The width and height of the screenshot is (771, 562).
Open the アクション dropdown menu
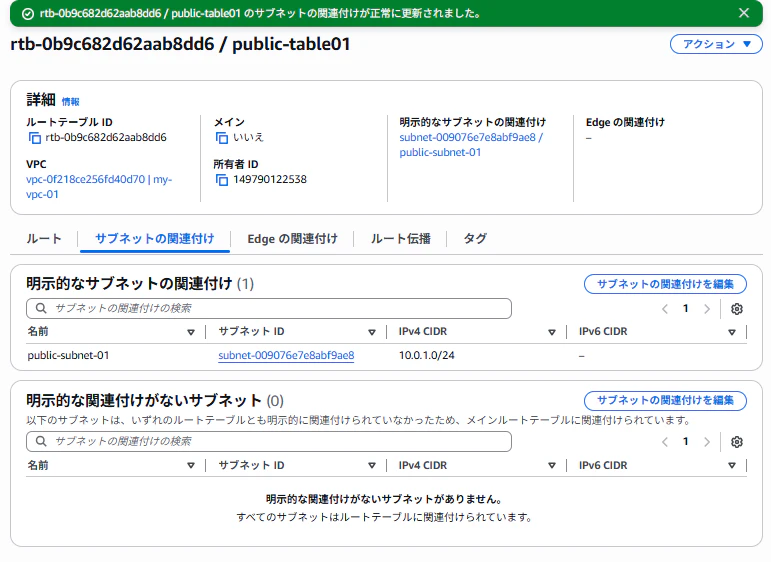point(716,44)
